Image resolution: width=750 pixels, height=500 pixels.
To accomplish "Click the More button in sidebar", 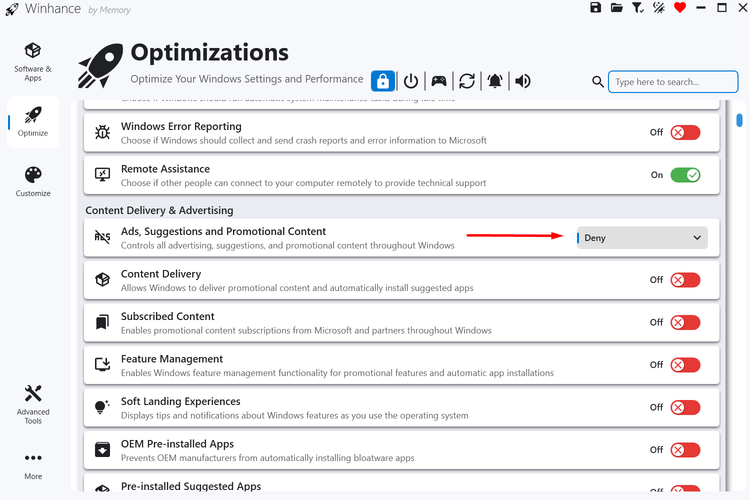I will click(33, 464).
